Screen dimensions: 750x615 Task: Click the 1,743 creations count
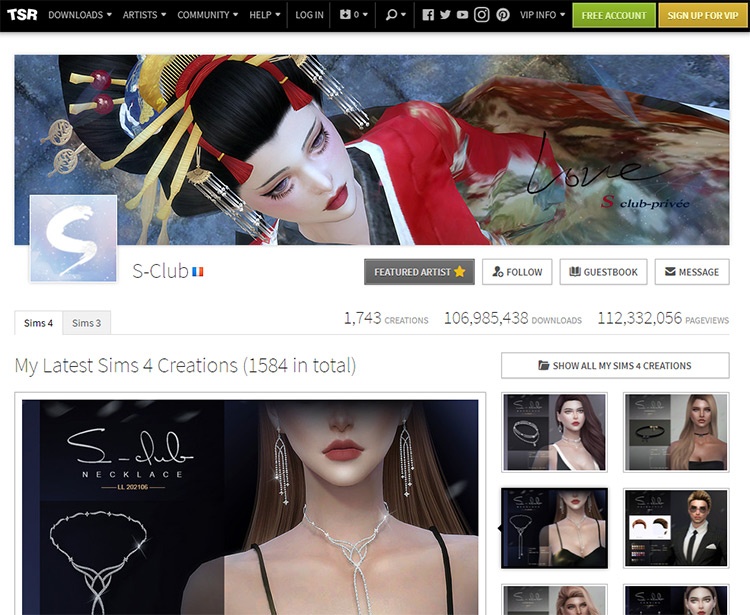click(386, 318)
